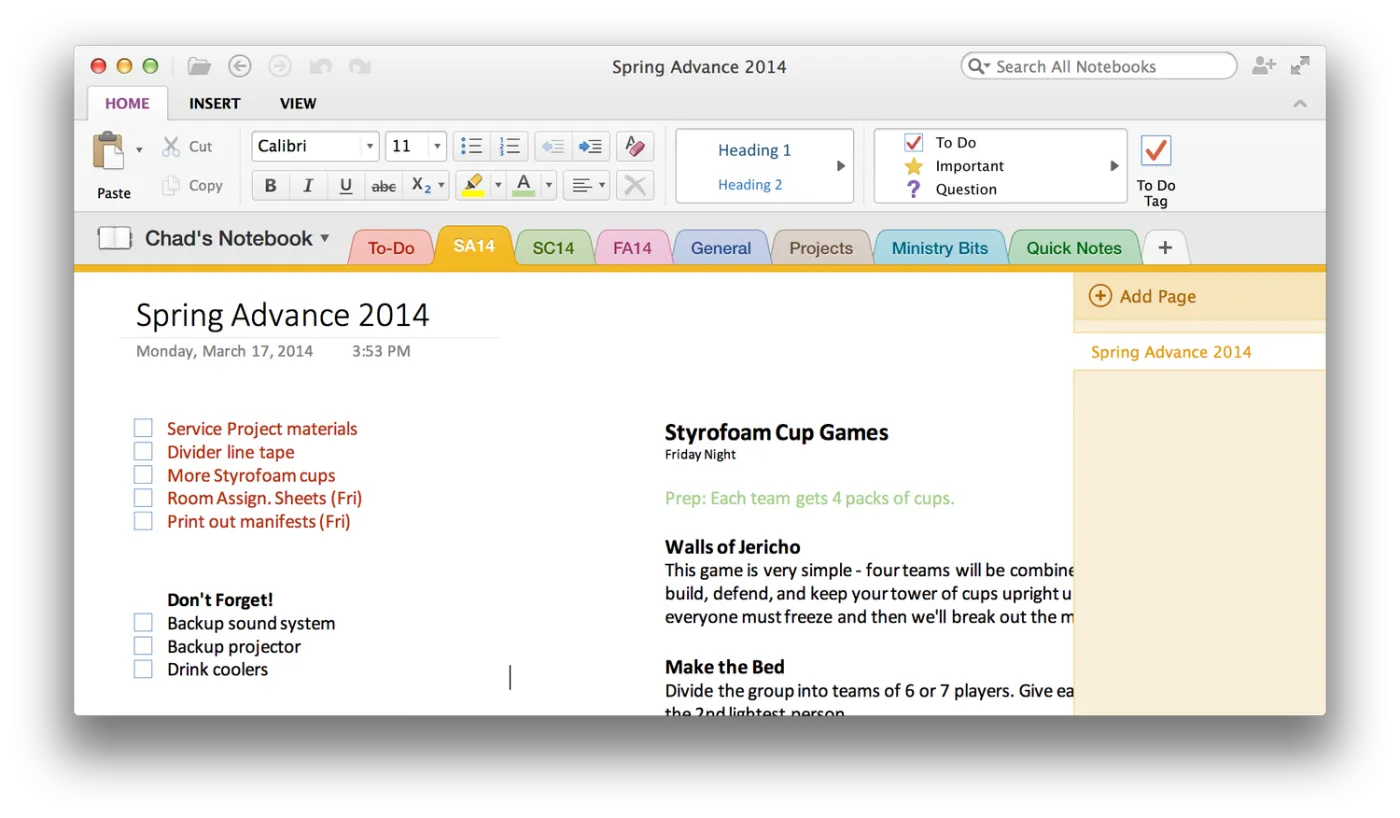Go back with the left arrow button

[x=239, y=66]
